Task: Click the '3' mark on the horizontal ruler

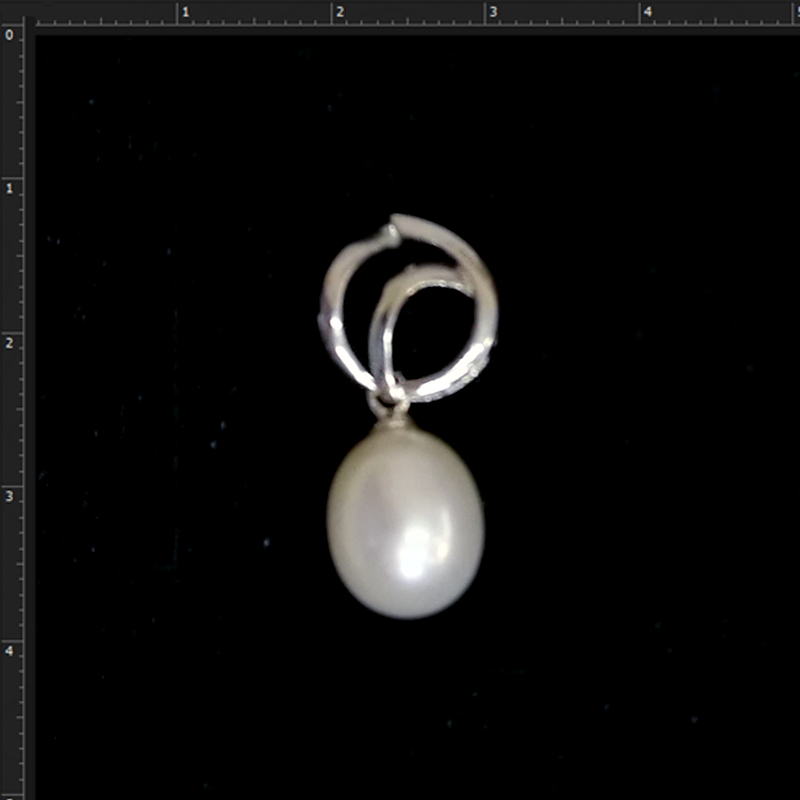Action: tap(493, 12)
